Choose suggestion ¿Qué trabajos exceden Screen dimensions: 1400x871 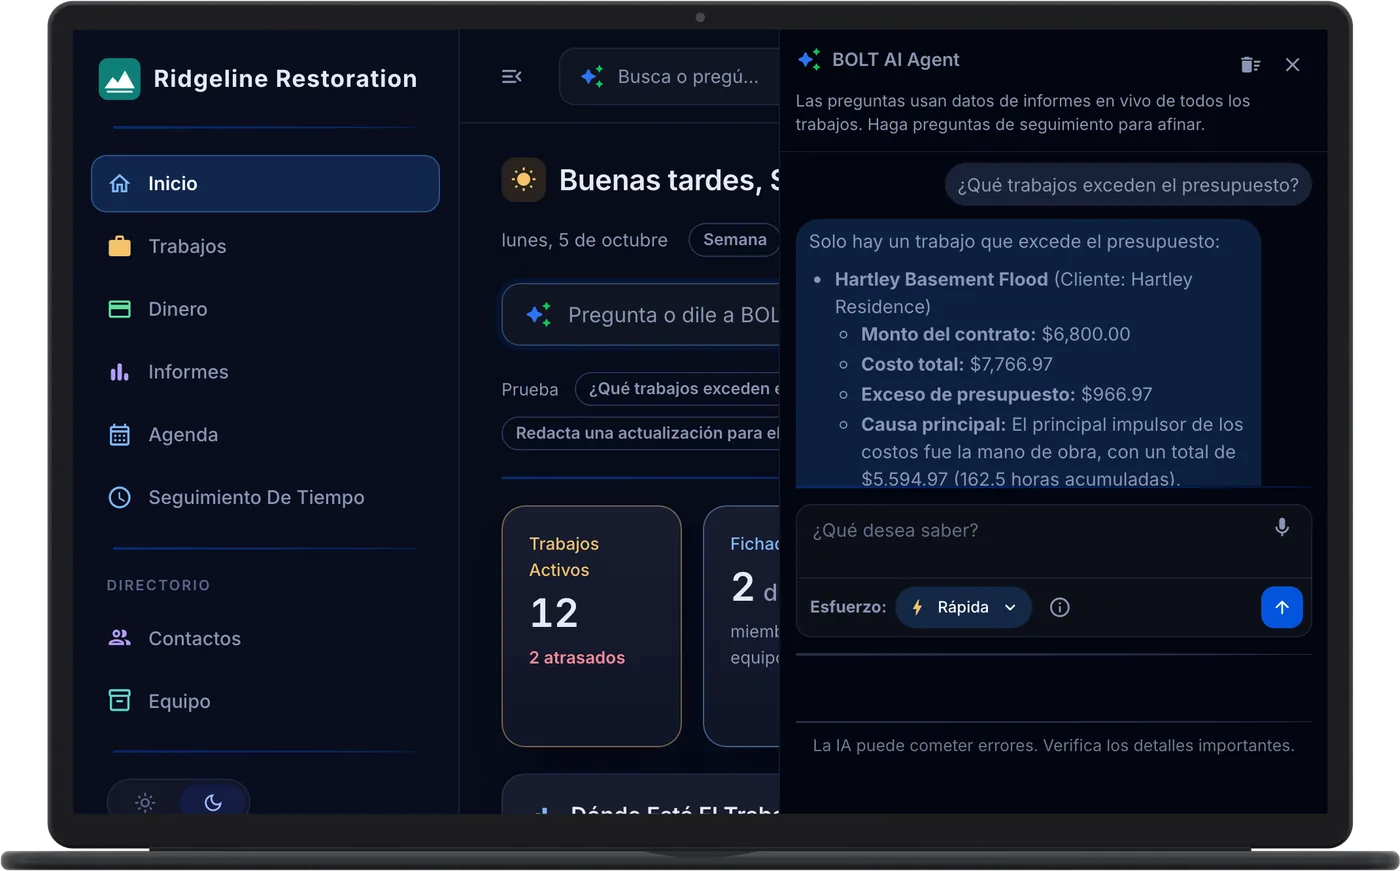click(x=679, y=389)
